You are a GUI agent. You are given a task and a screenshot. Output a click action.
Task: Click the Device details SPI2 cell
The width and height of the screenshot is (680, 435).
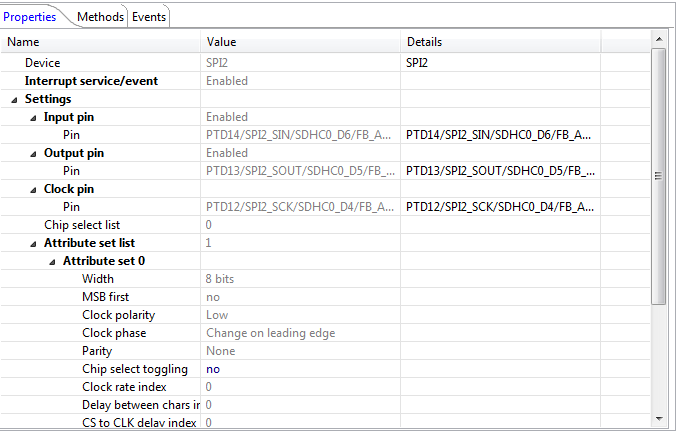[500, 63]
